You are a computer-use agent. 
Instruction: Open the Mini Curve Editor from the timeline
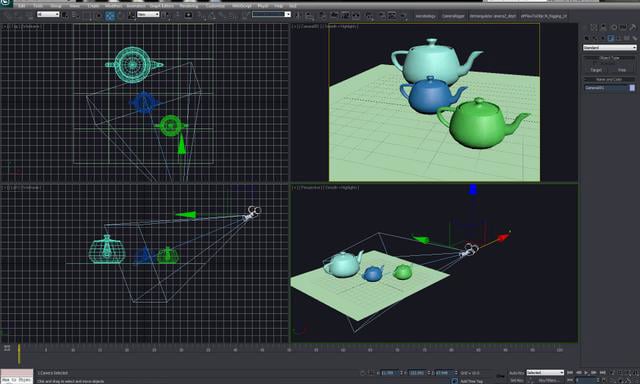(x=7, y=348)
